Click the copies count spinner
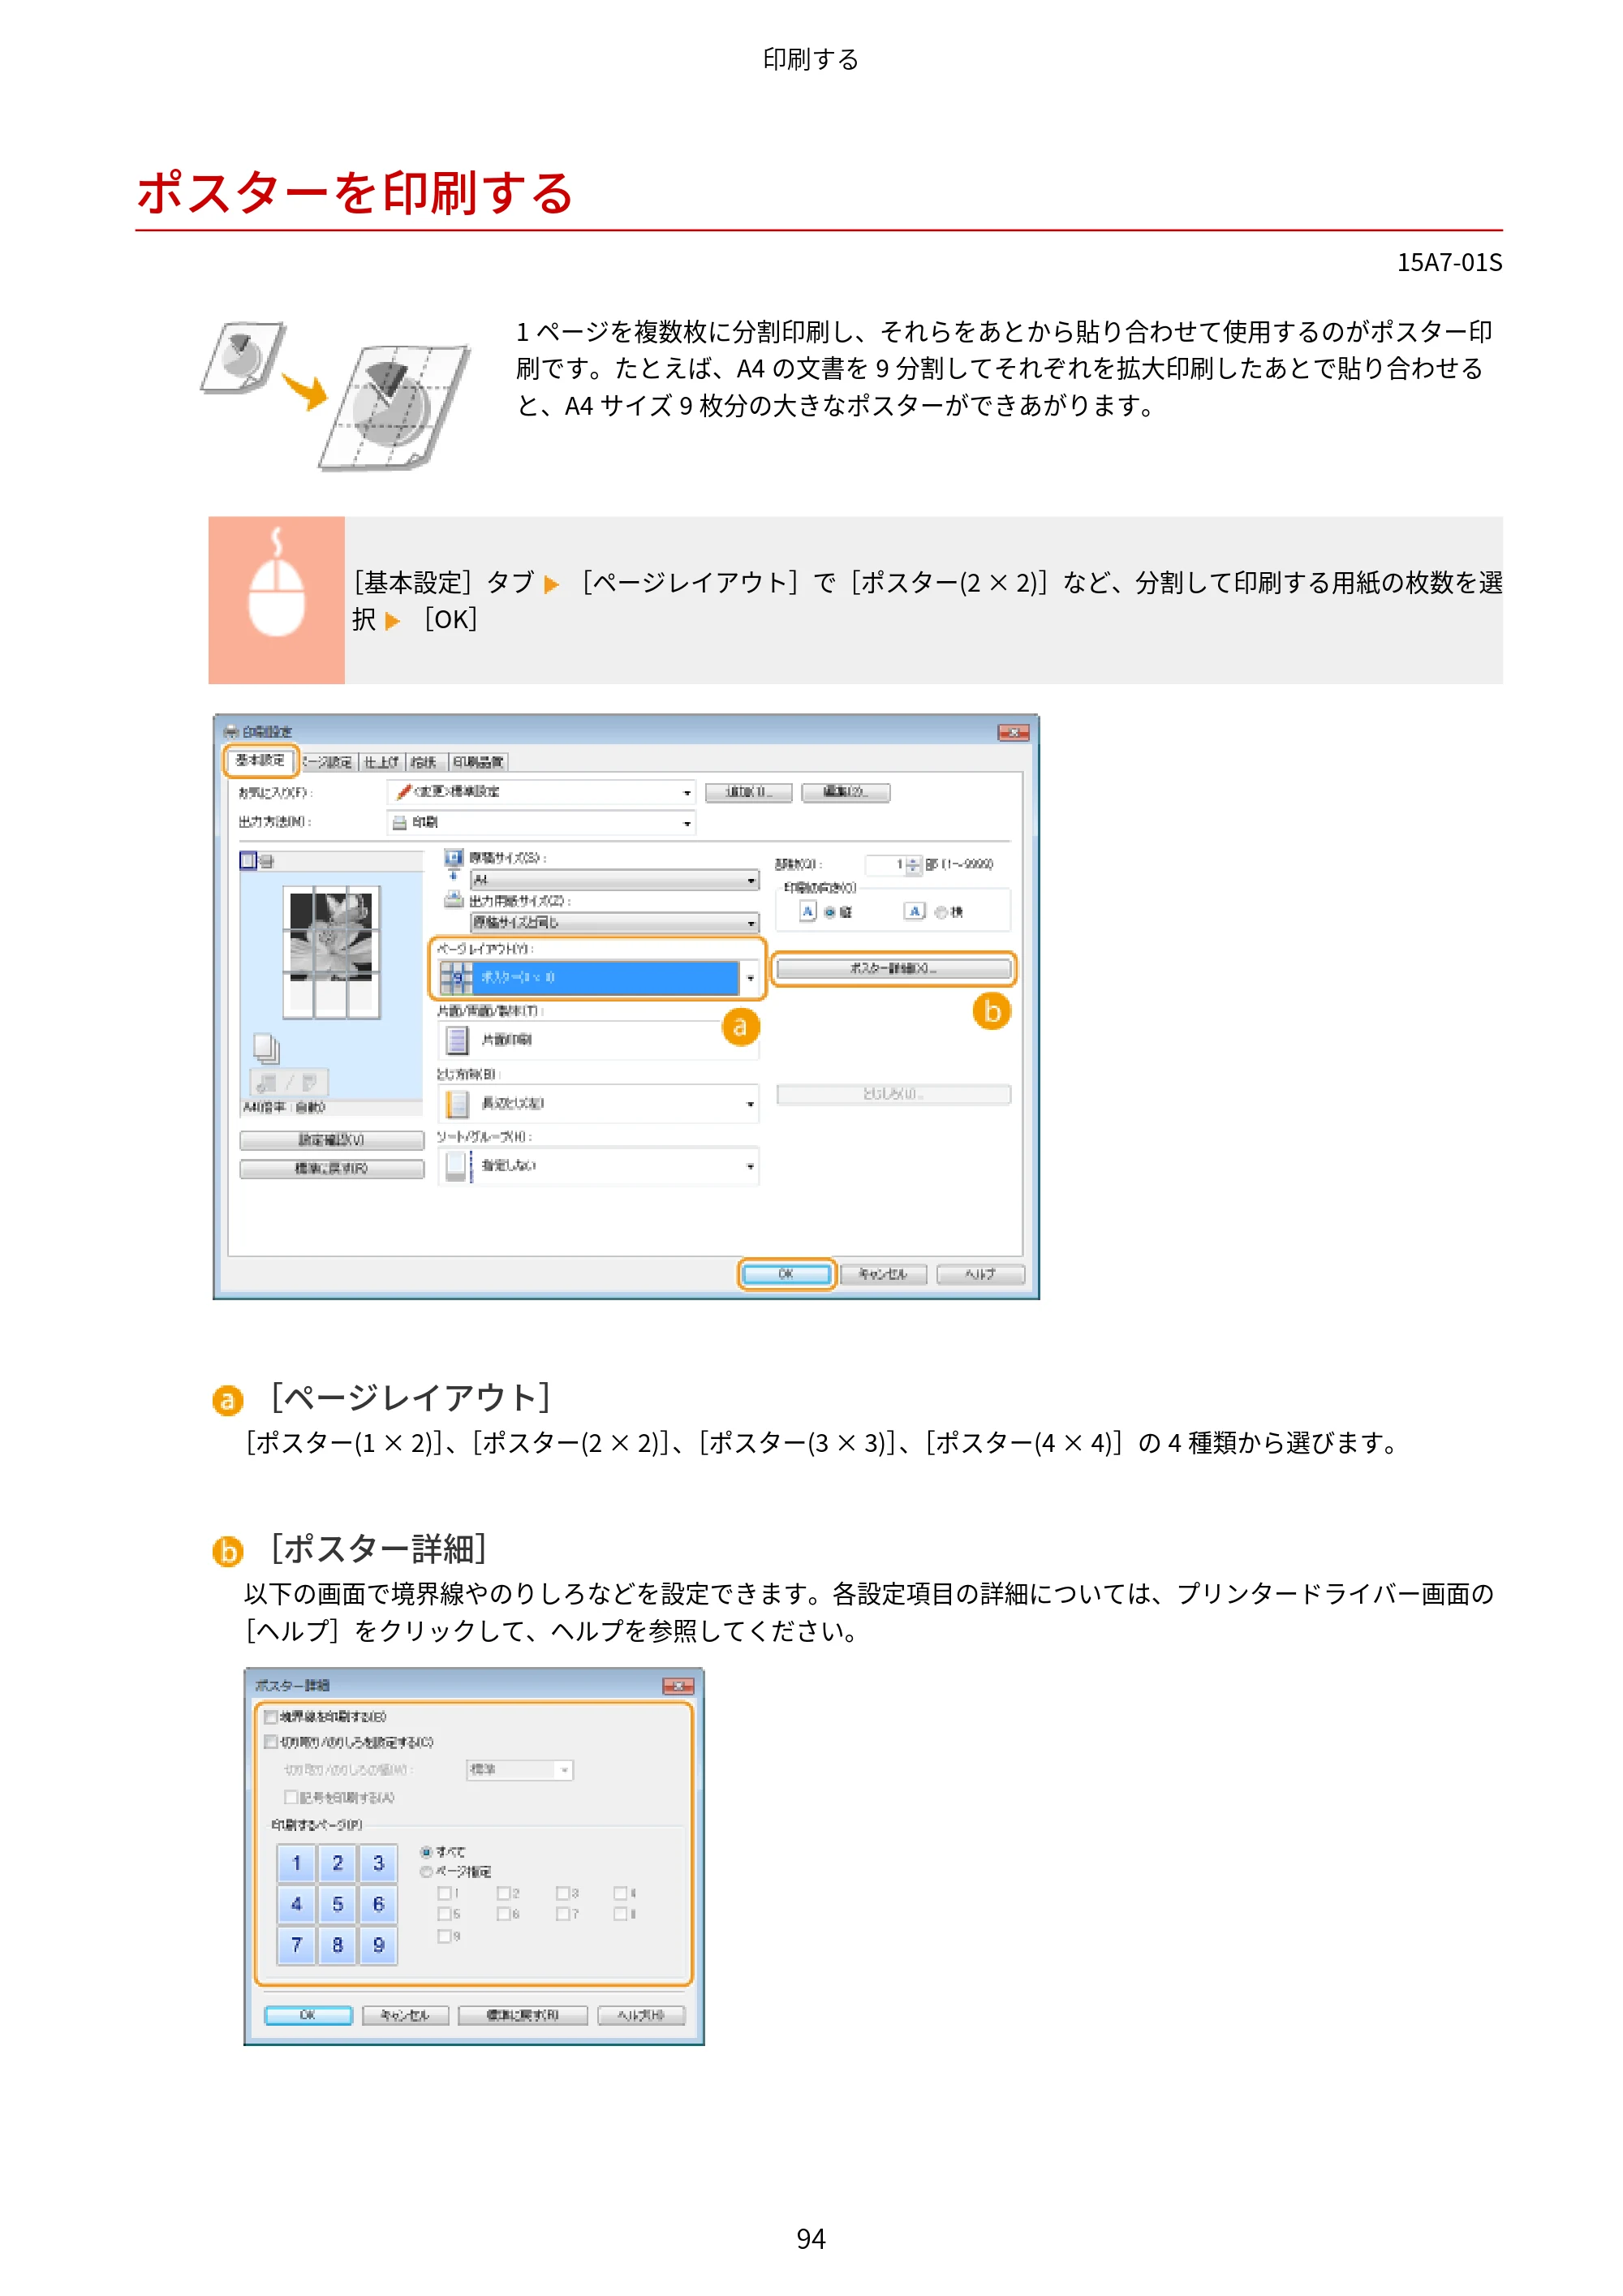The width and height of the screenshot is (1623, 2296). point(912,865)
